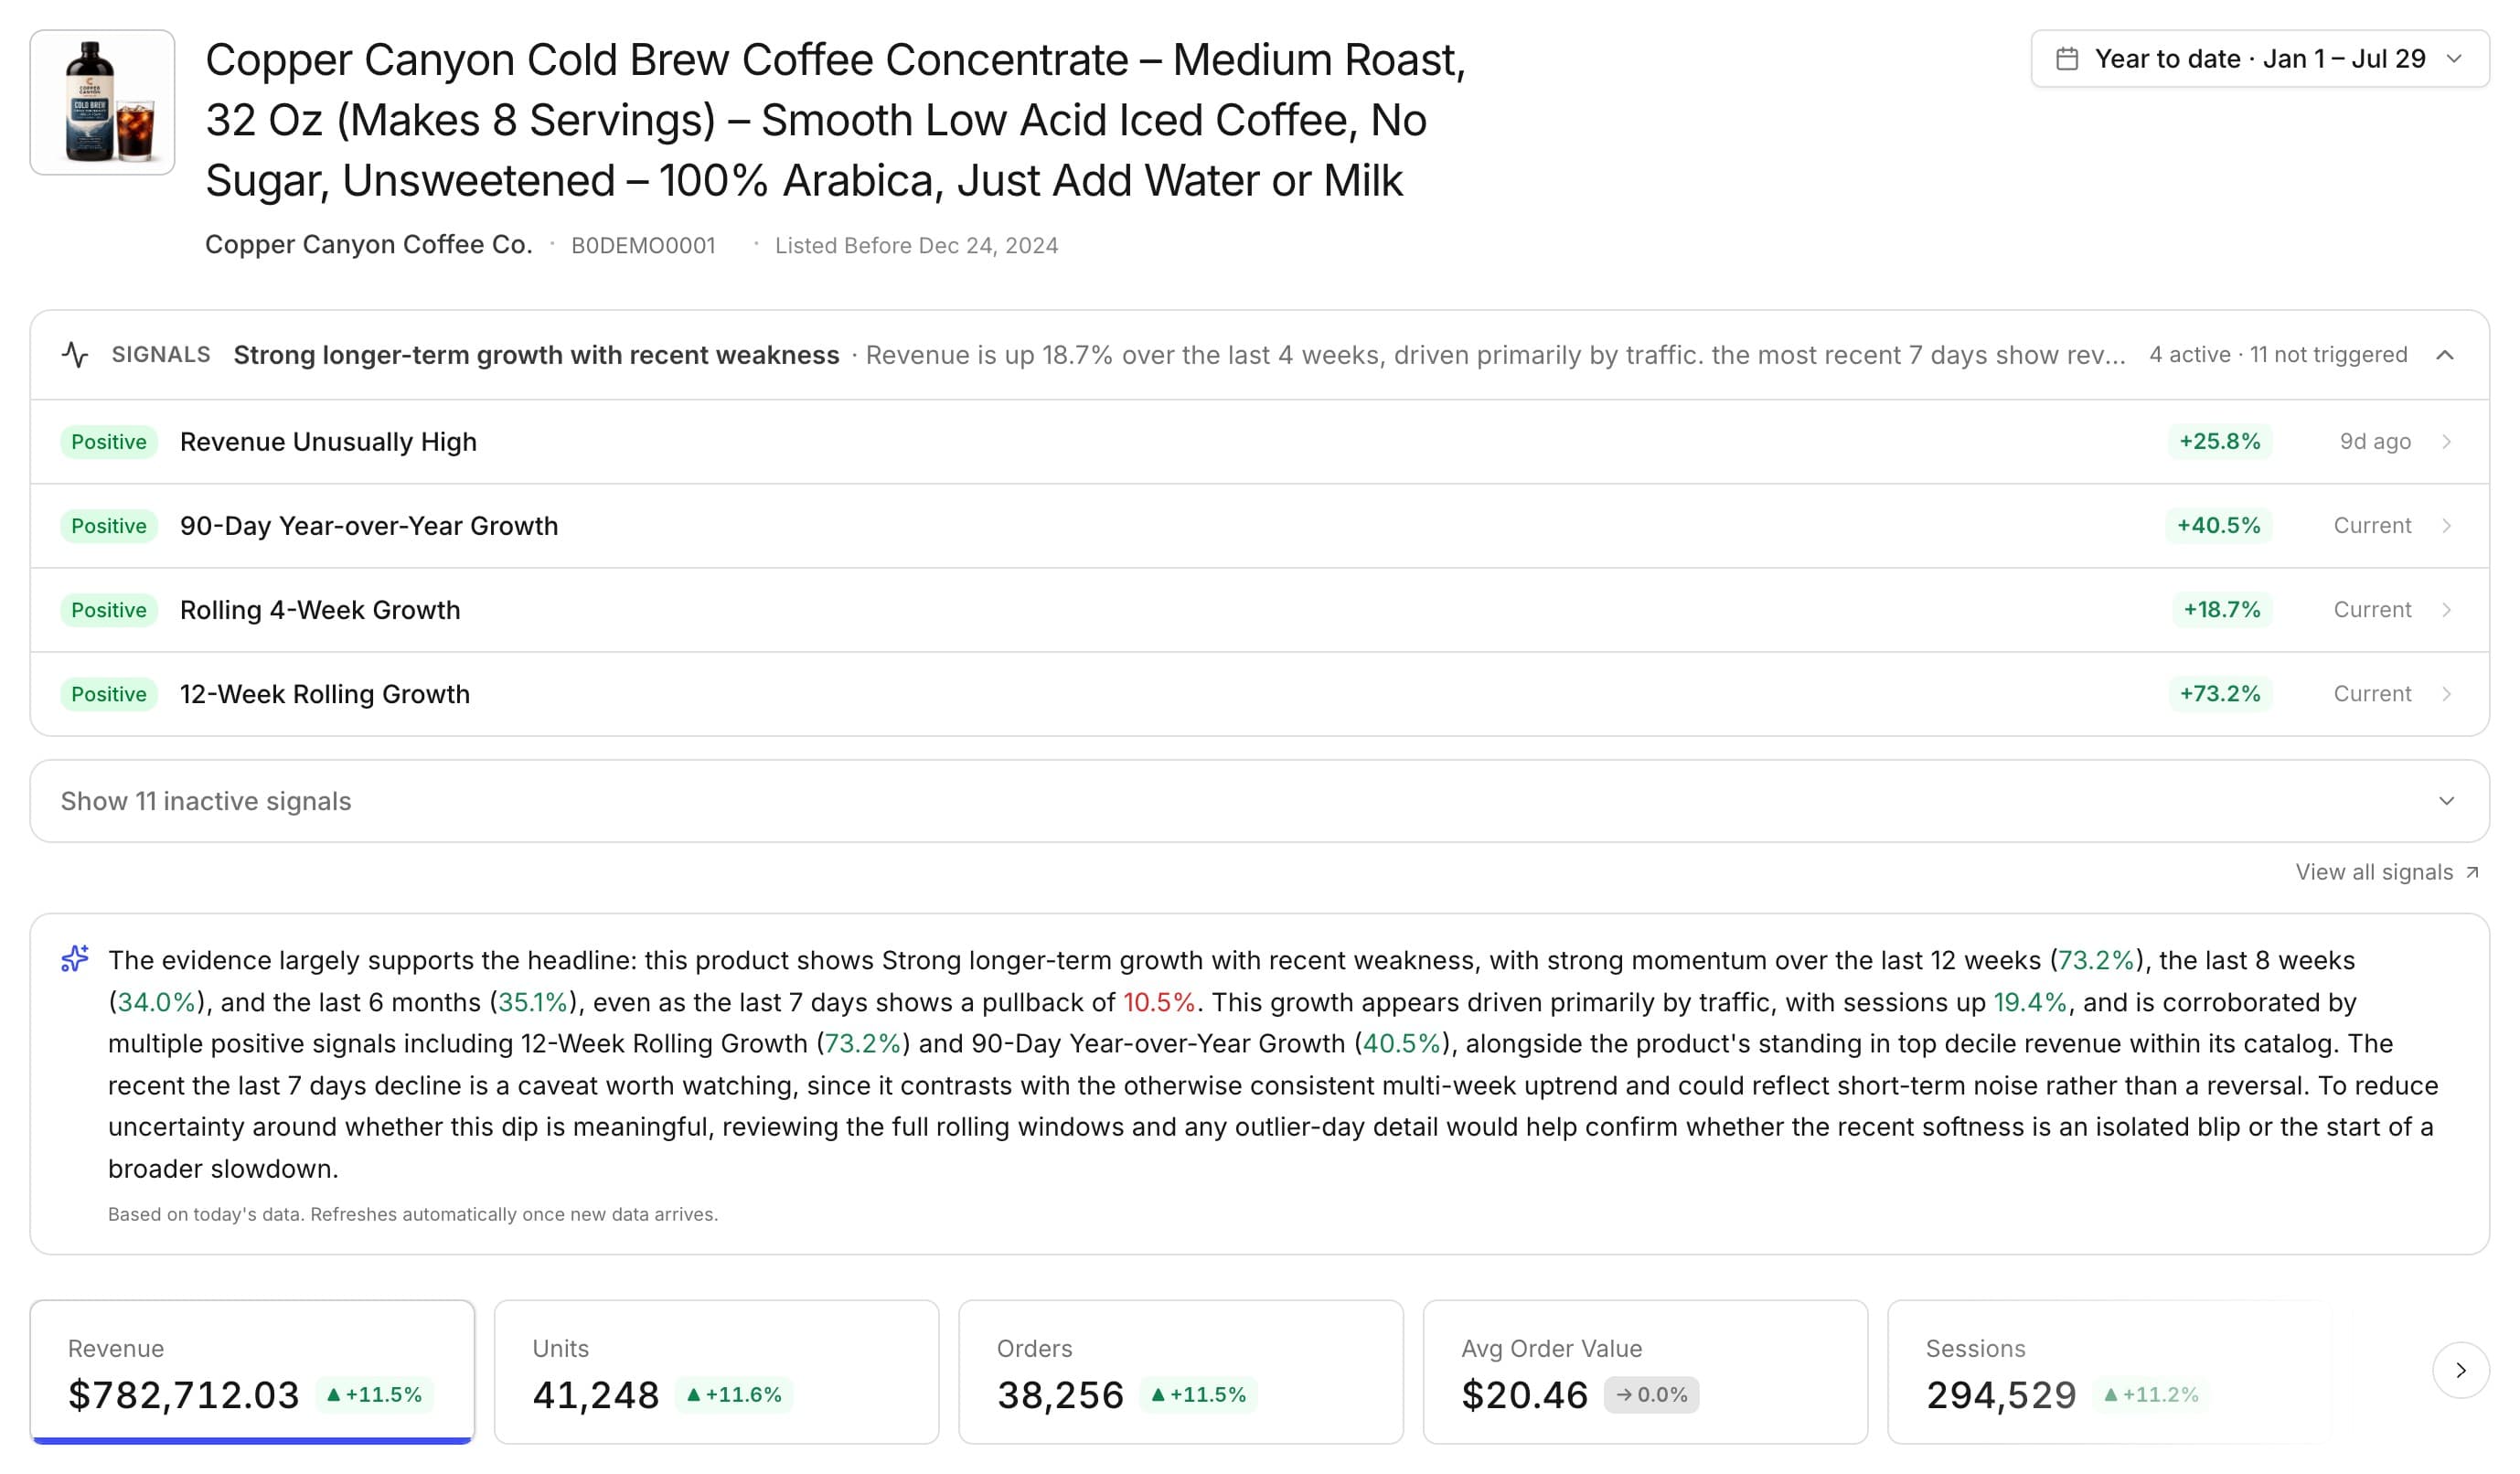Click the AI sparkle summary icon
This screenshot has width=2520, height=1474.
point(75,959)
